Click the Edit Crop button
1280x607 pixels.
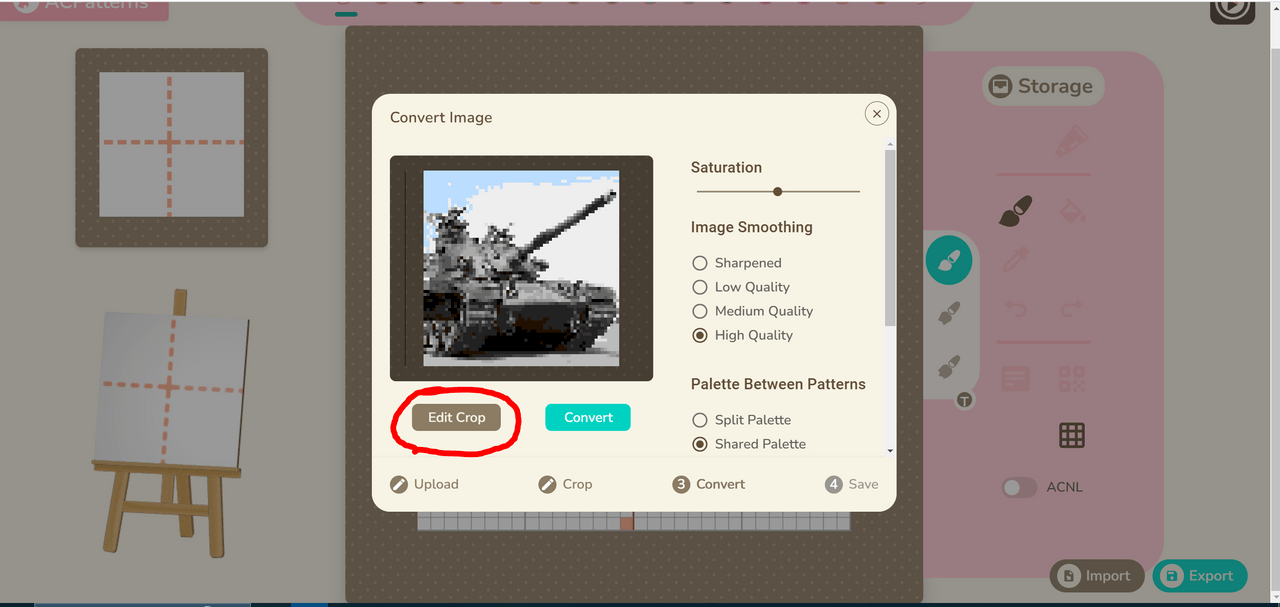(457, 417)
